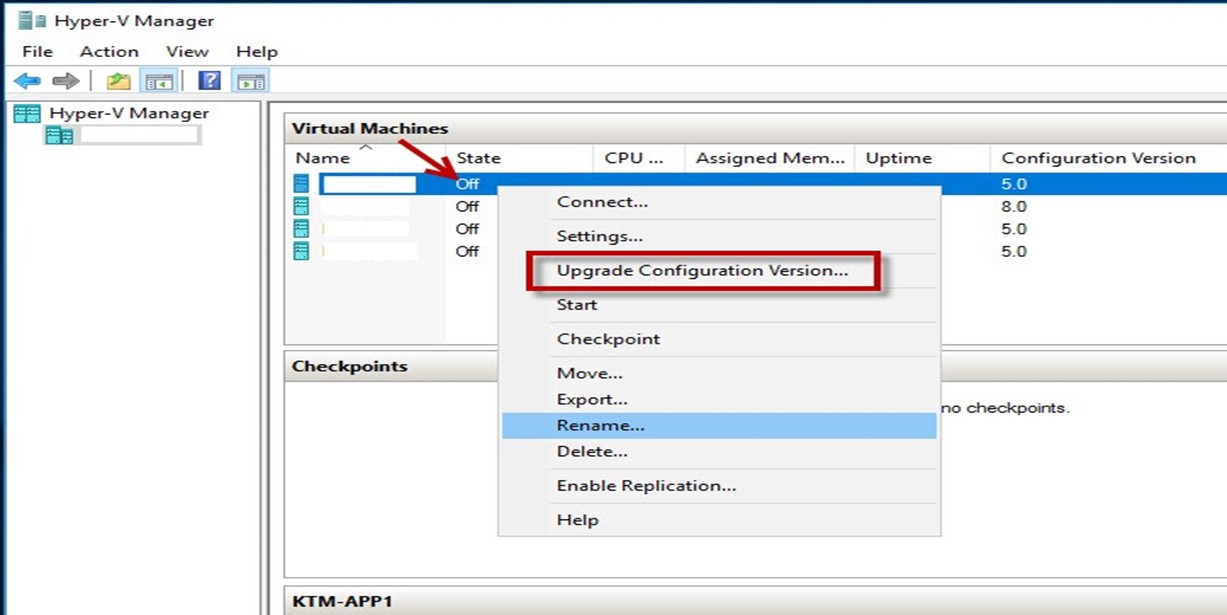Image resolution: width=1227 pixels, height=615 pixels.
Task: Click the 8.0 configuration version cell
Action: 1014,206
